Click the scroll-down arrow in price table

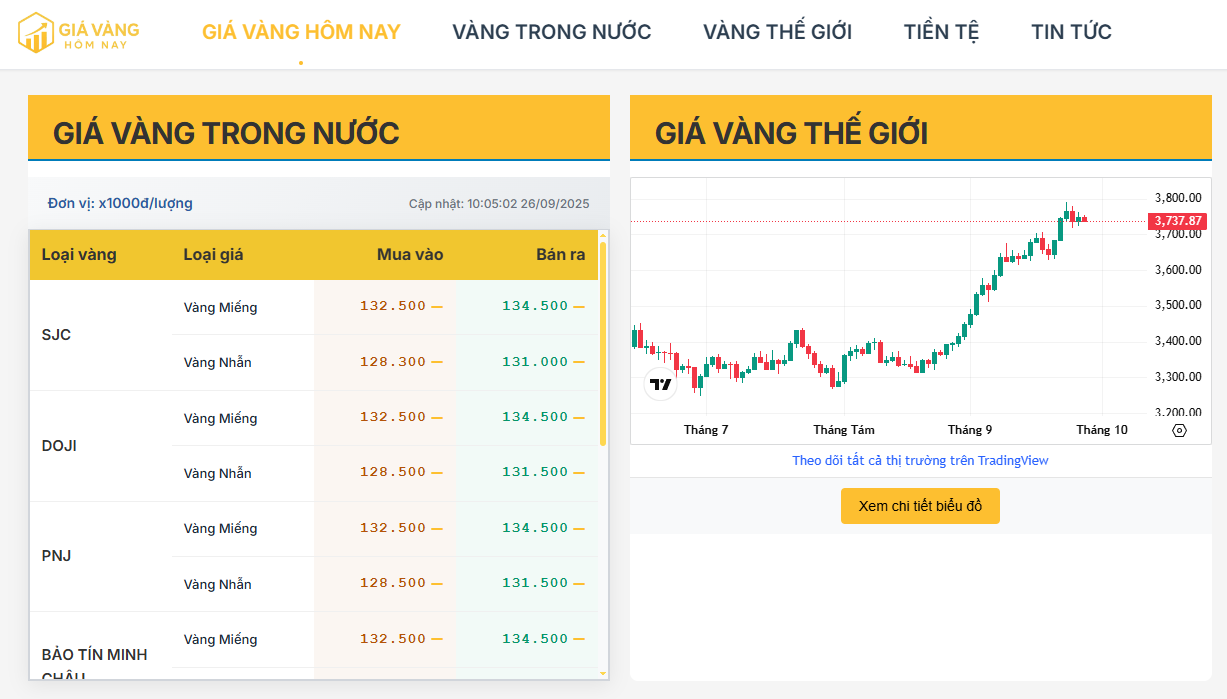click(x=603, y=673)
